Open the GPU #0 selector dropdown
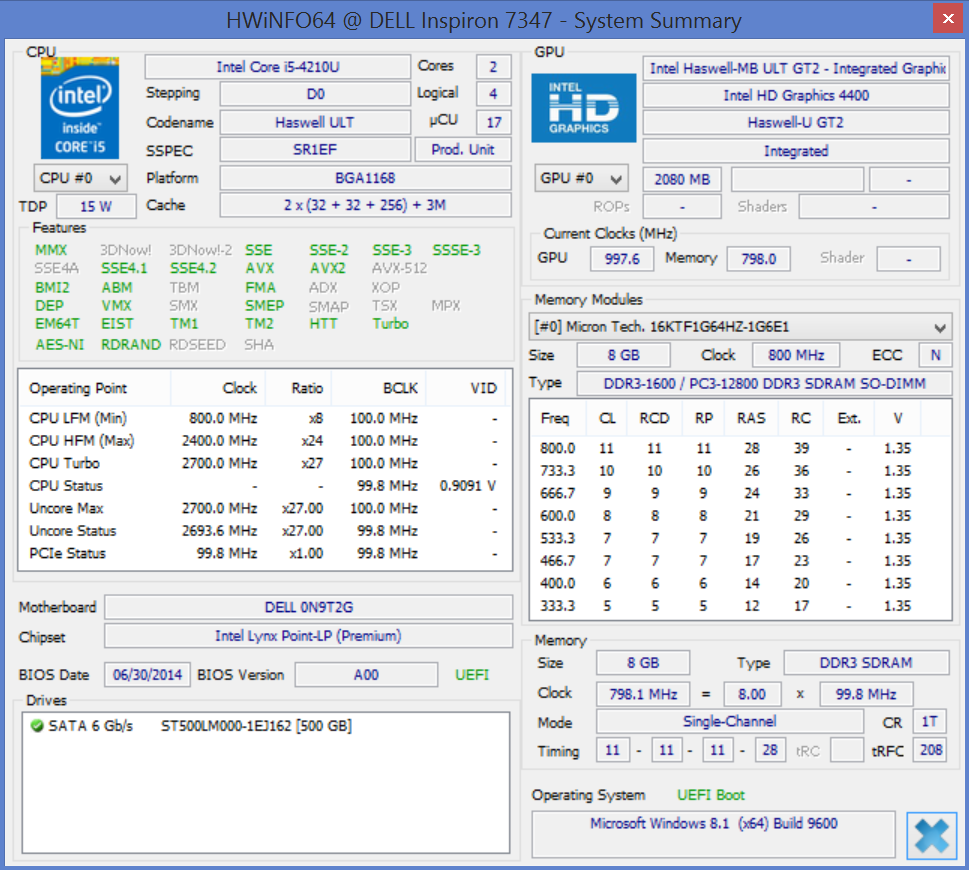This screenshot has height=870, width=969. click(x=581, y=179)
